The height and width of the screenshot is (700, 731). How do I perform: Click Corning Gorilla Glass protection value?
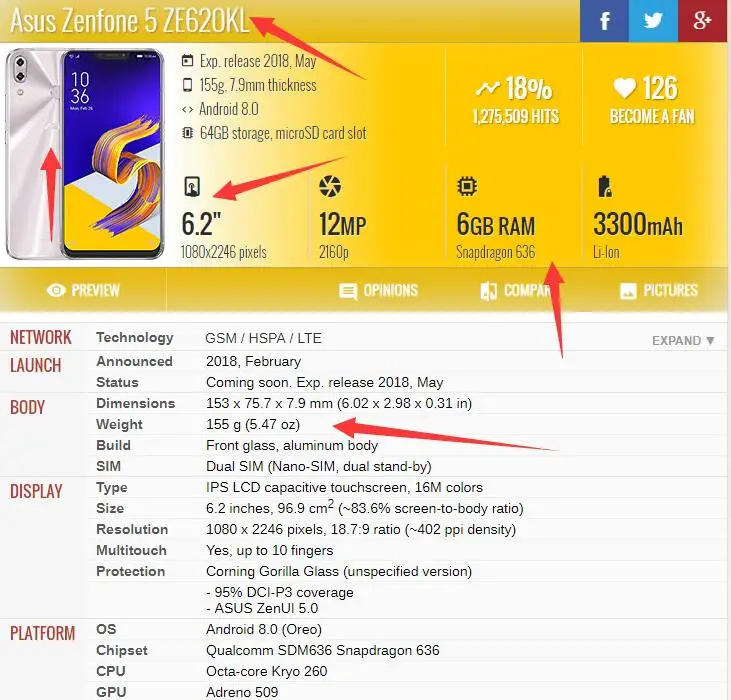pyautogui.click(x=339, y=571)
